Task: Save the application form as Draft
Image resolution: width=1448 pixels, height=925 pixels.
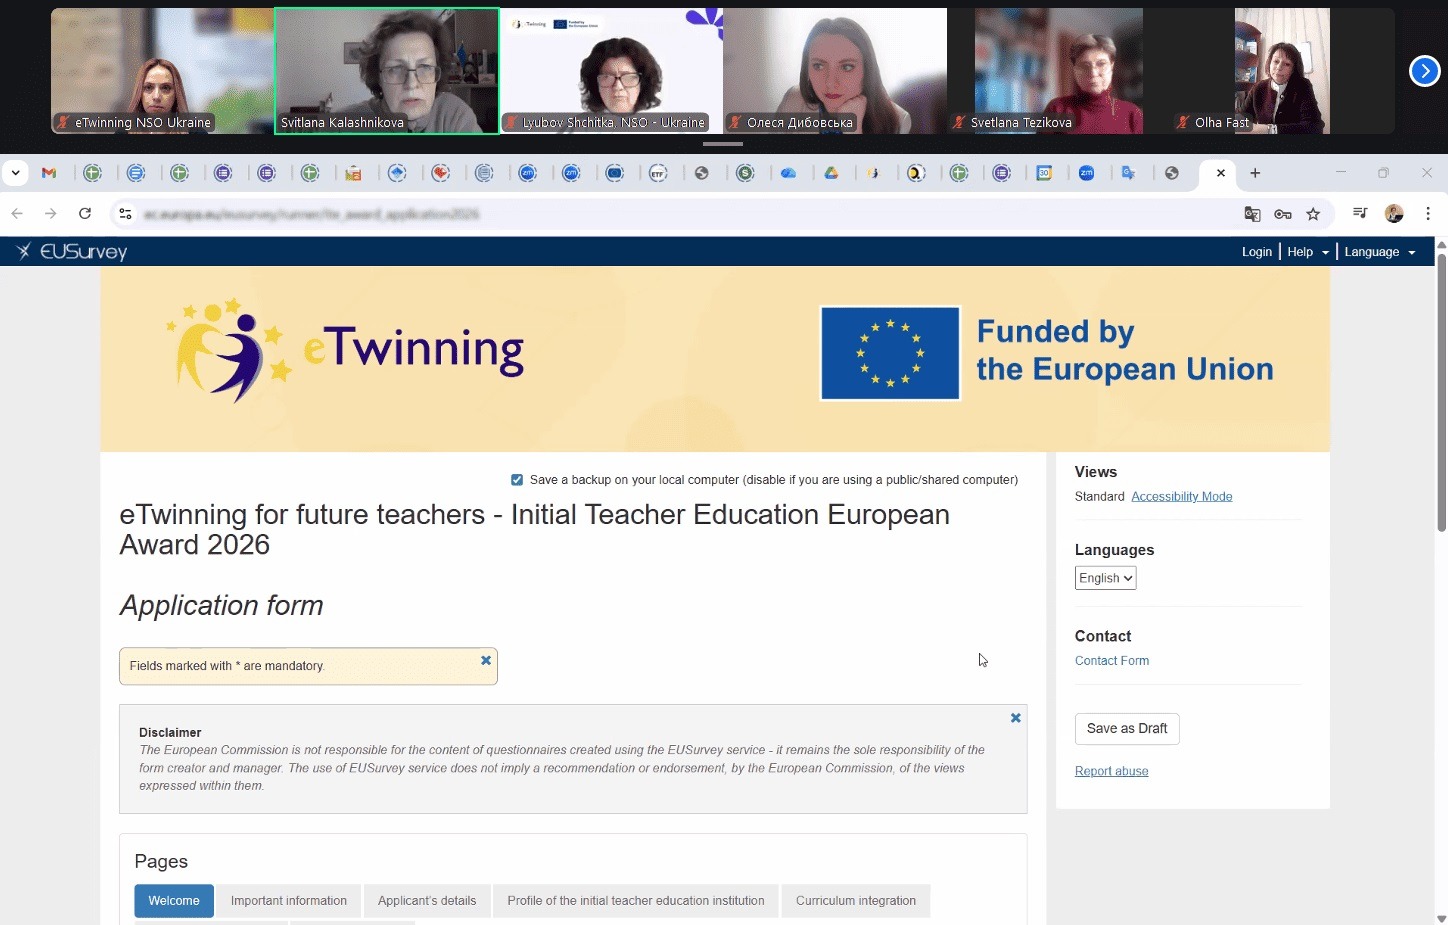Action: pos(1126,729)
